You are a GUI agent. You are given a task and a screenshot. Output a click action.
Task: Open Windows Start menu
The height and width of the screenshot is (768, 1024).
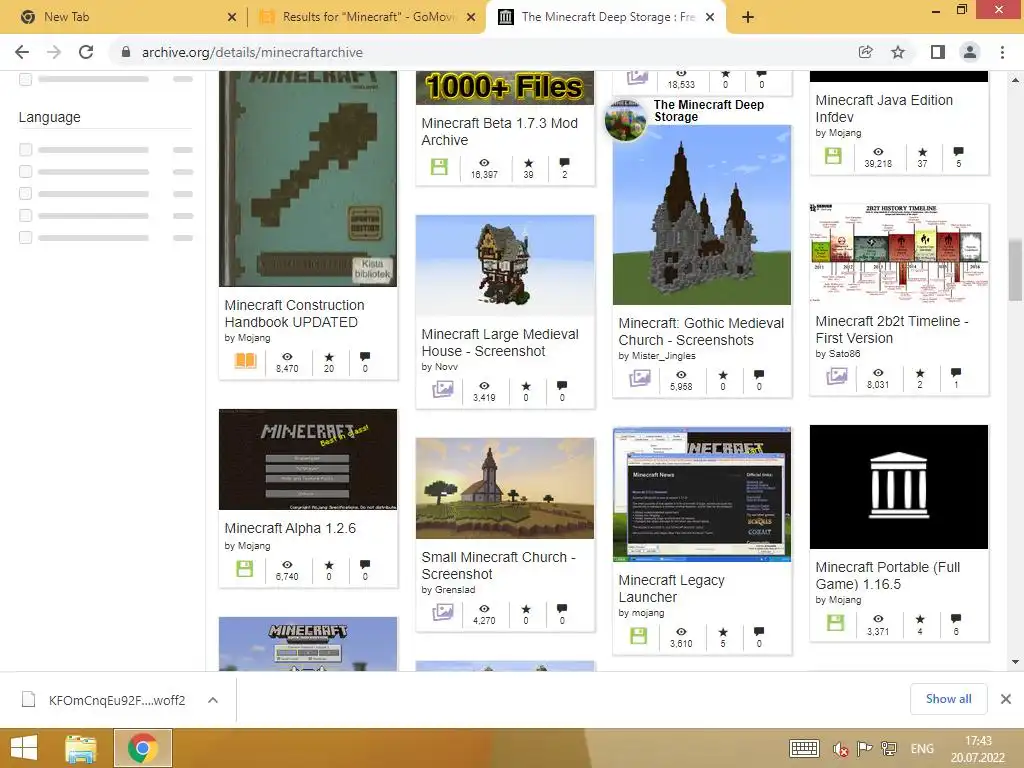(24, 748)
